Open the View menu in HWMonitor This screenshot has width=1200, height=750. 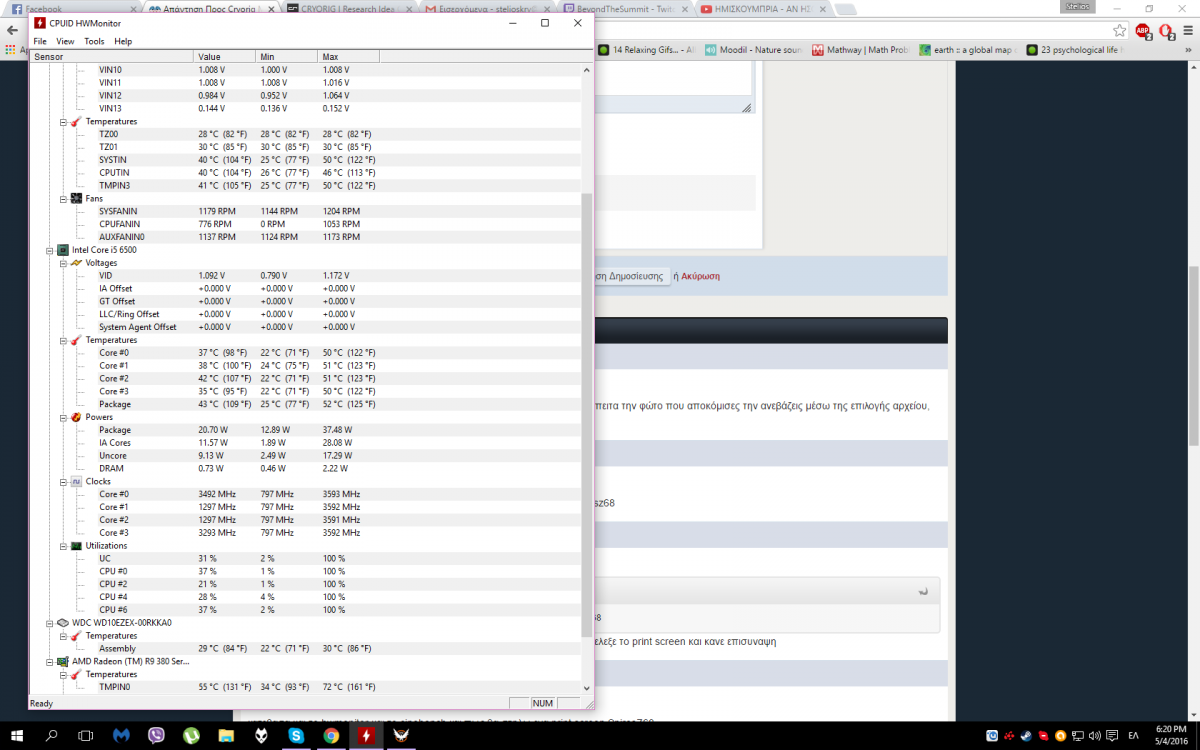point(65,41)
